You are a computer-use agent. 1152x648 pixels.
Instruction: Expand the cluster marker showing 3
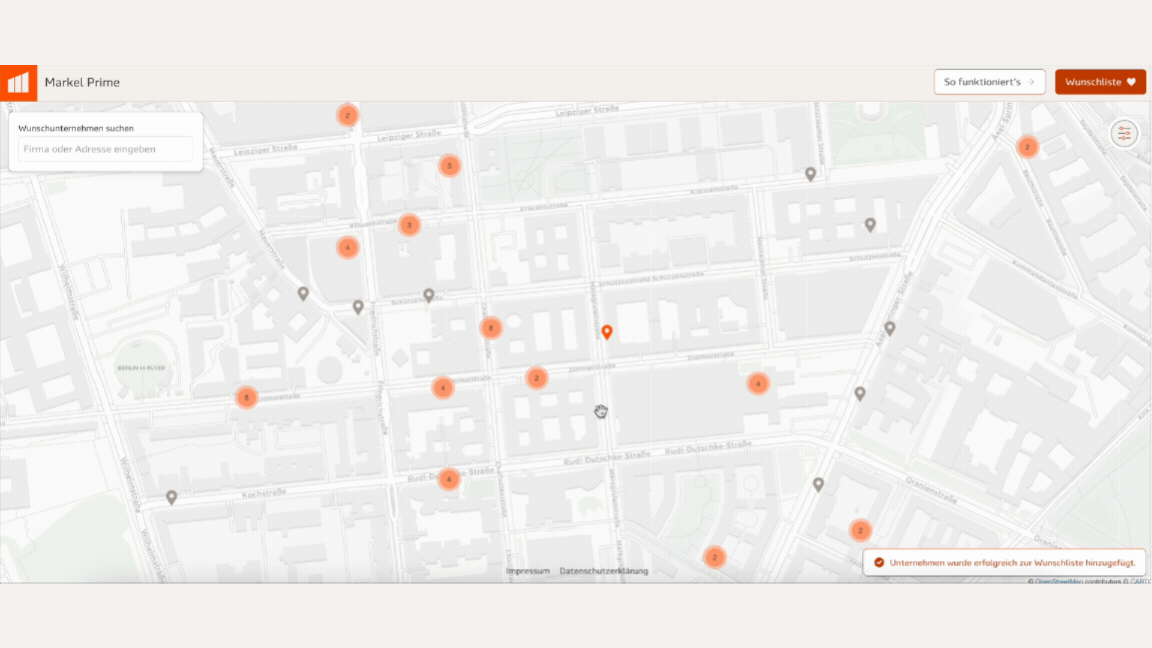pos(408,225)
